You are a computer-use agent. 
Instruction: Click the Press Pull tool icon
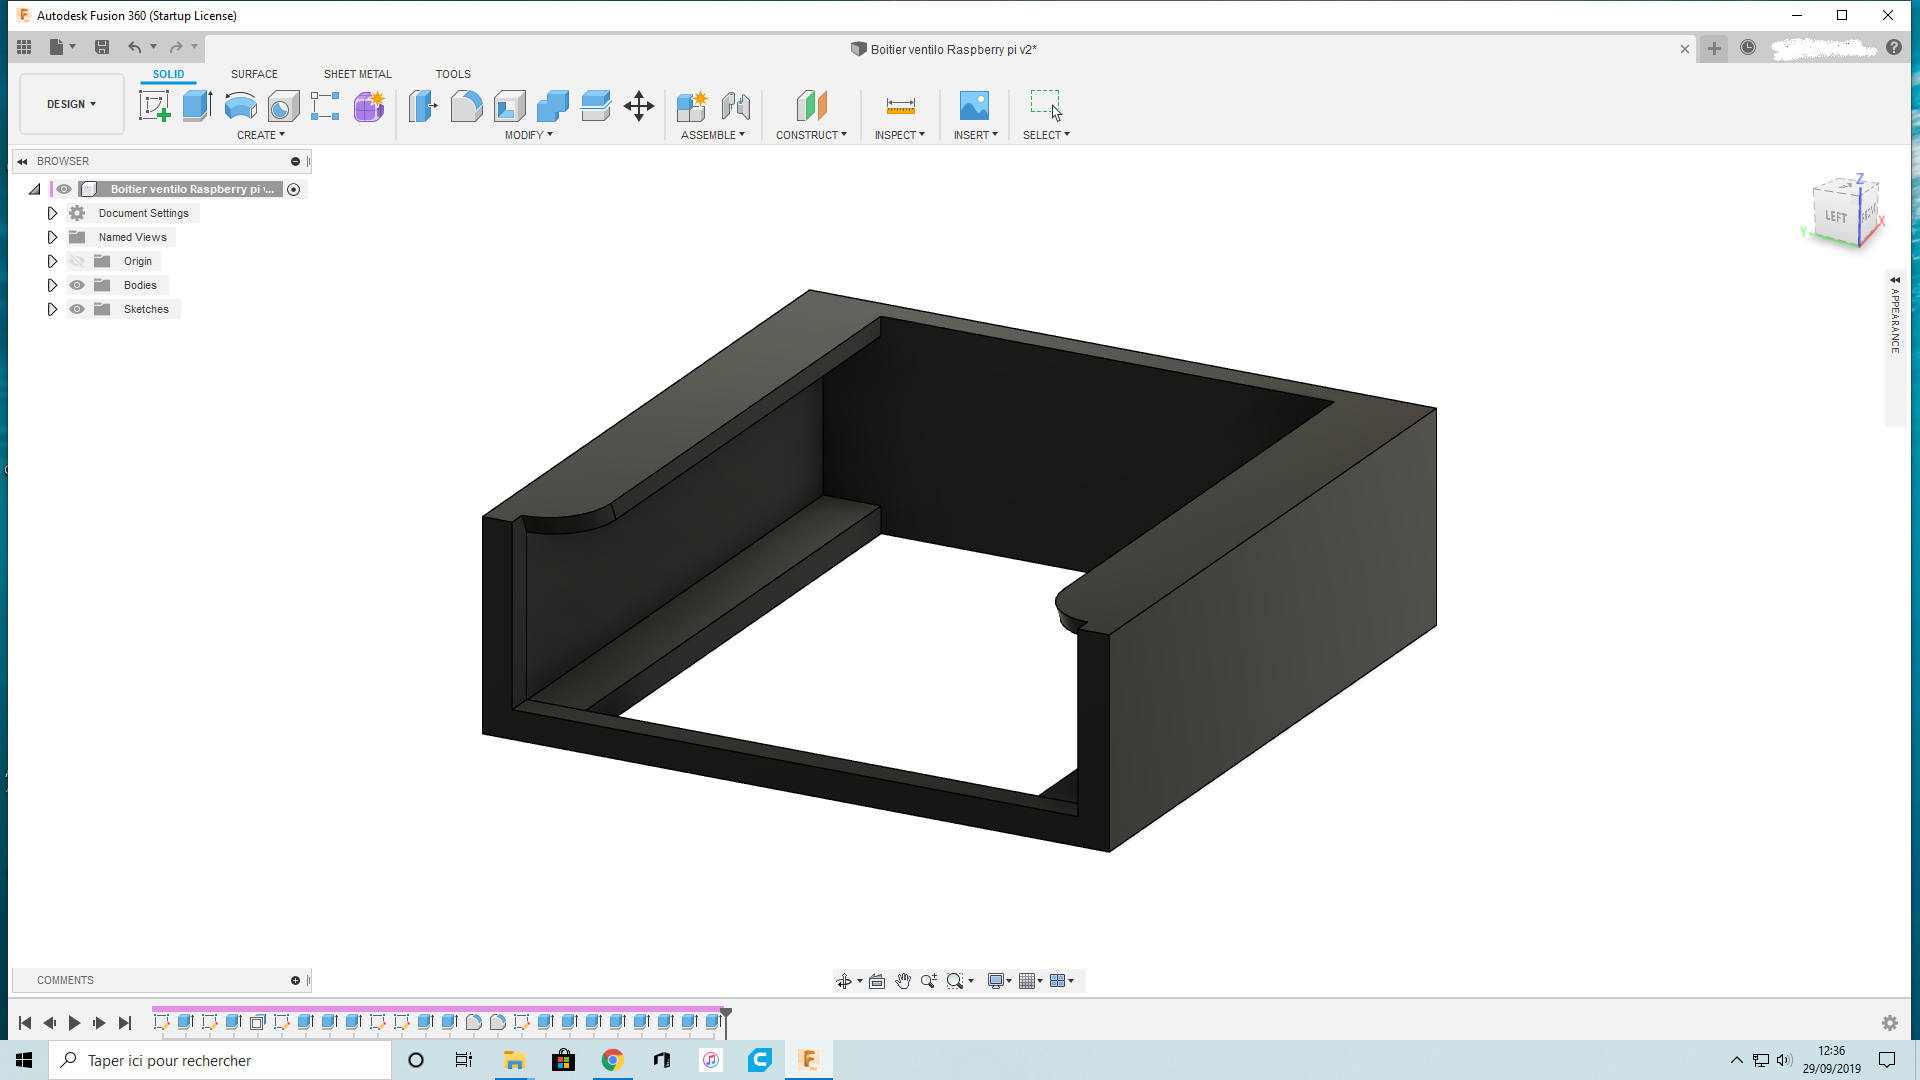pyautogui.click(x=423, y=106)
